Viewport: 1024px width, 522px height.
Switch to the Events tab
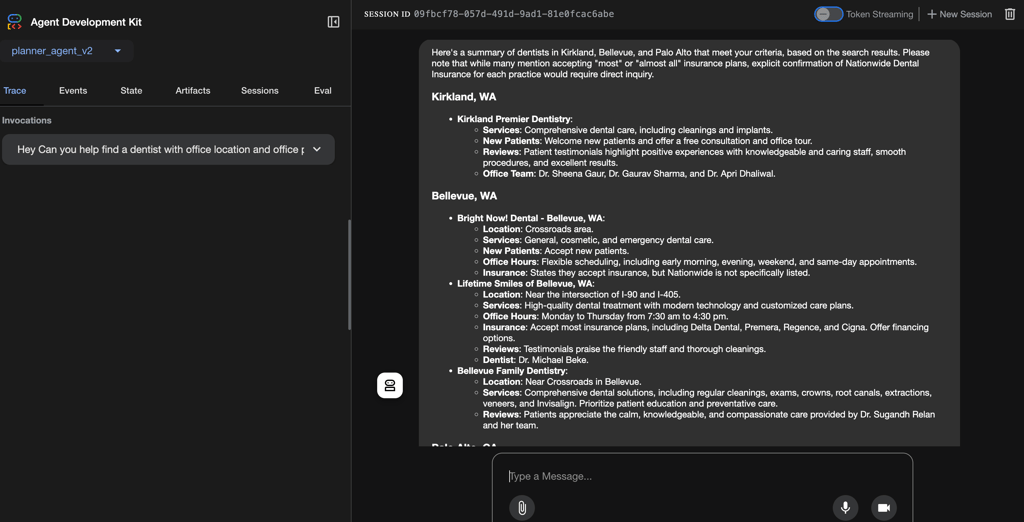click(73, 91)
